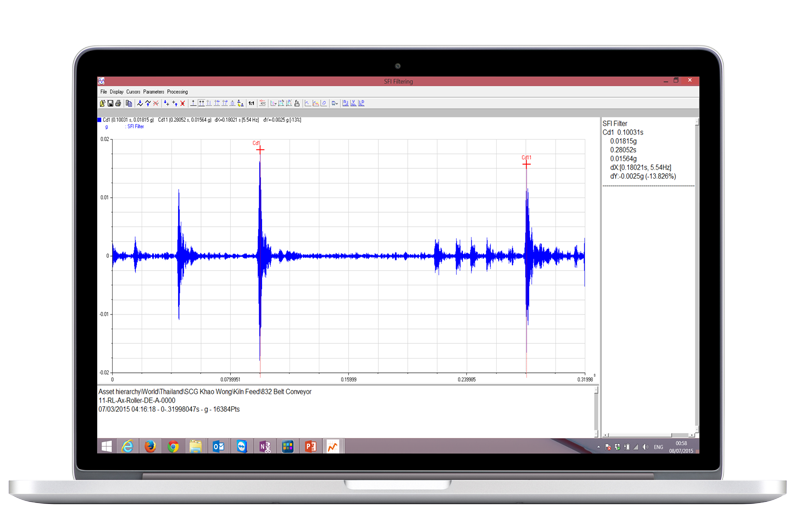
Task: Open Firefox from the taskbar
Action: point(150,447)
